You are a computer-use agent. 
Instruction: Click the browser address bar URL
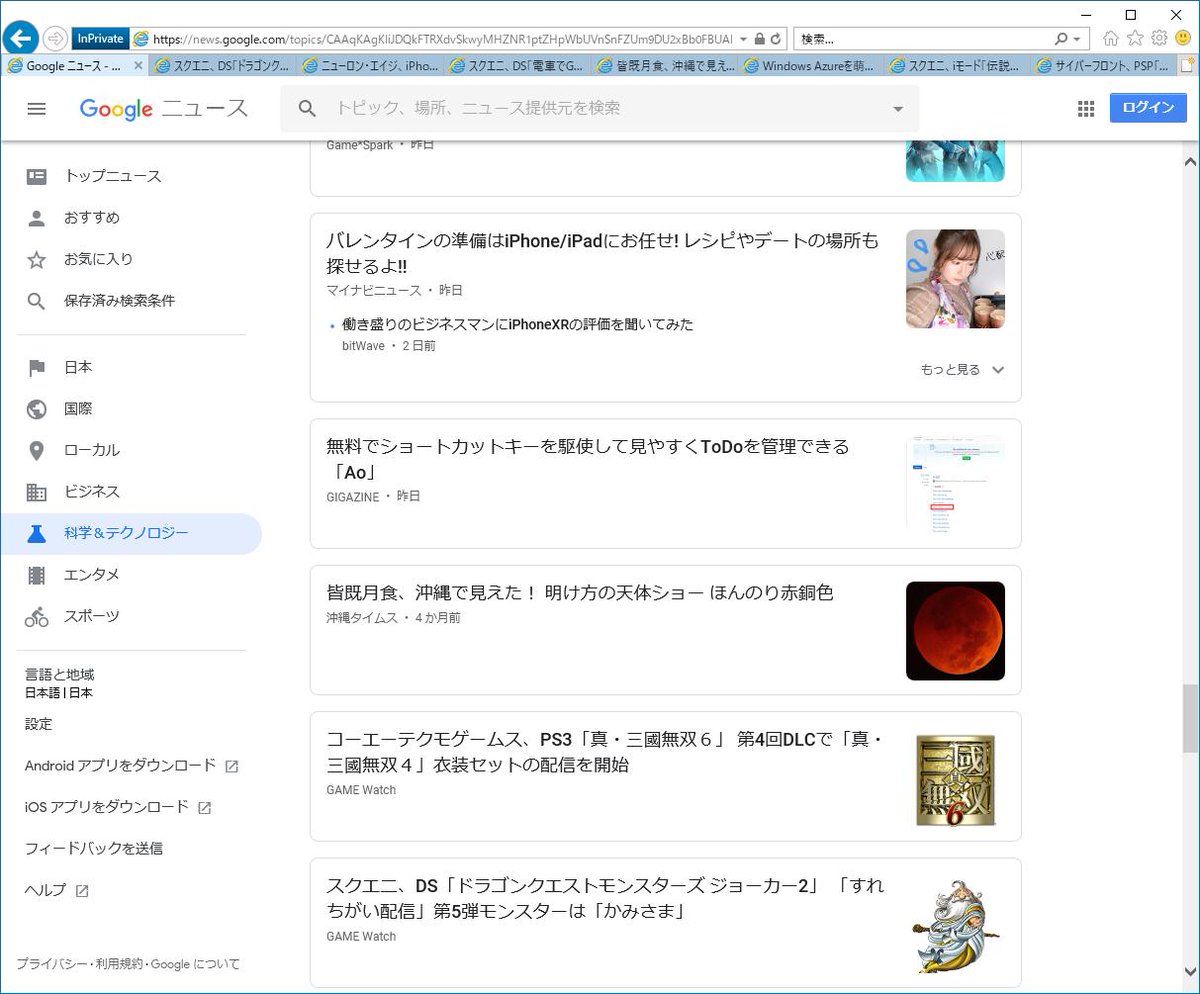pyautogui.click(x=442, y=39)
